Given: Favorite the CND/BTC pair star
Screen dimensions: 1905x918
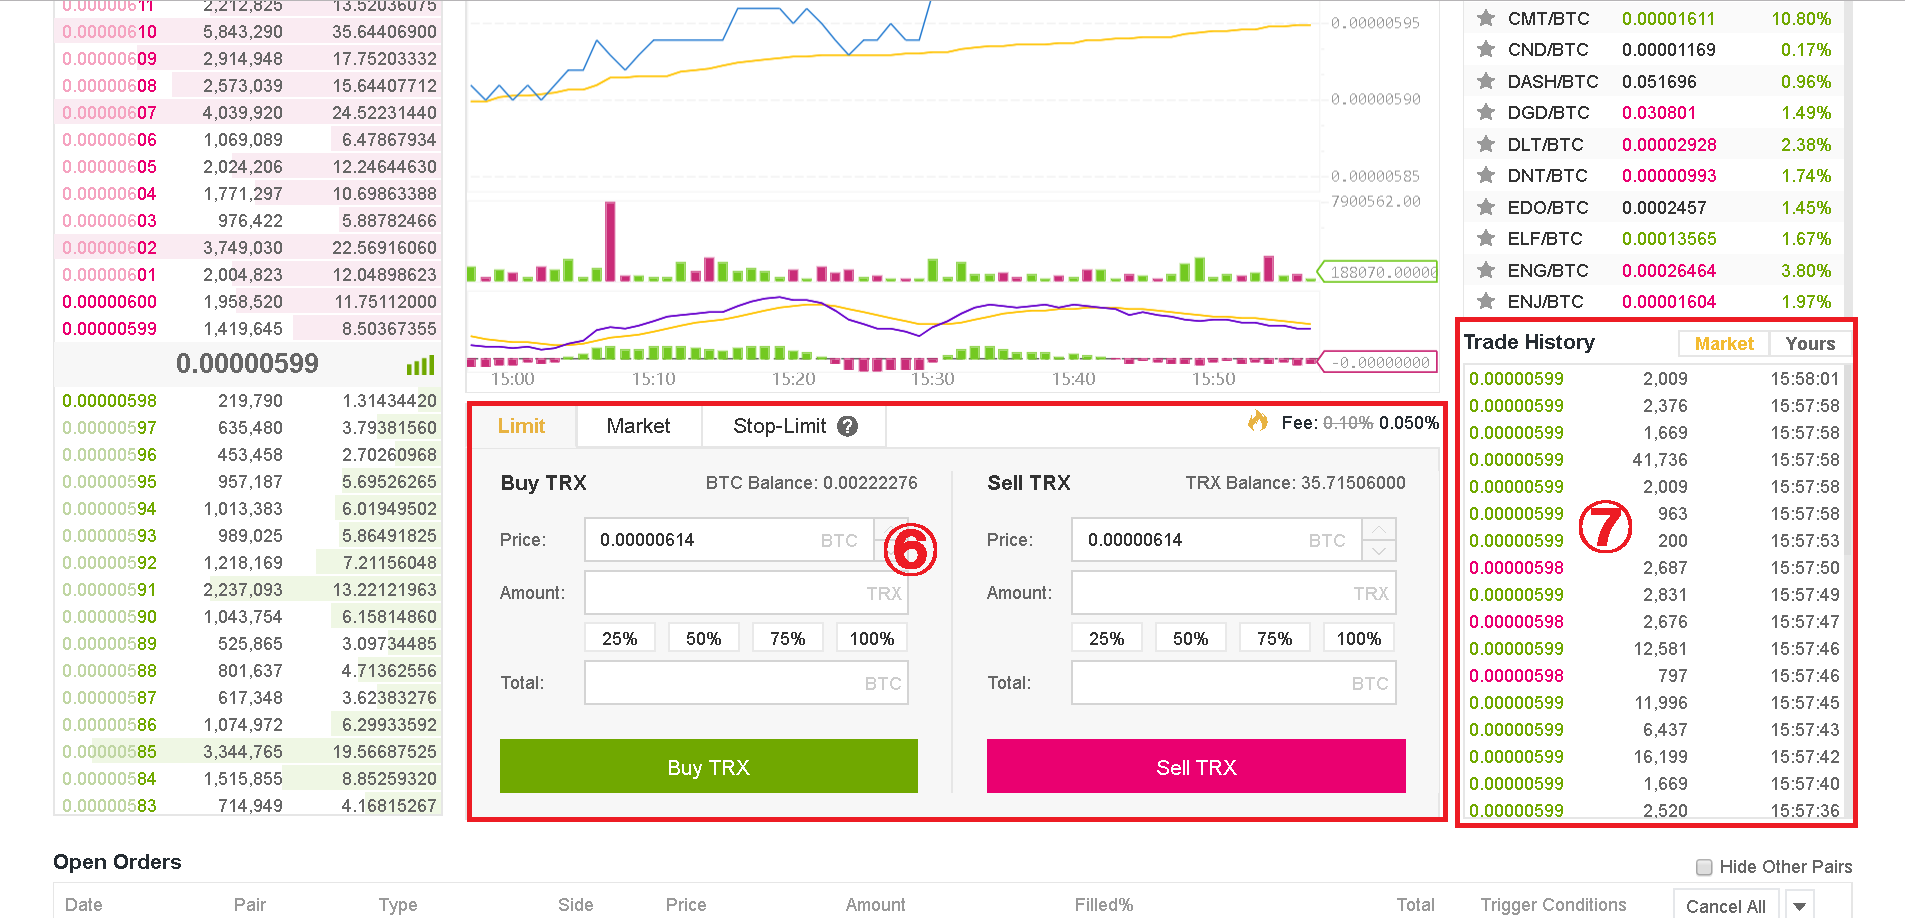Looking at the screenshot, I should (1486, 49).
